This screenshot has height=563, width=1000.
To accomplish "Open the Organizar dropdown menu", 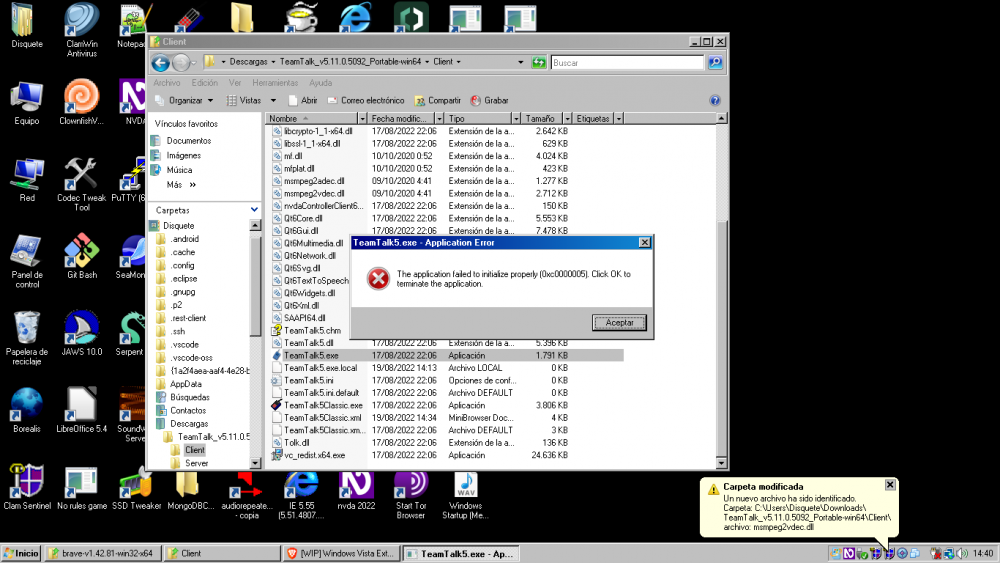I will coord(185,100).
